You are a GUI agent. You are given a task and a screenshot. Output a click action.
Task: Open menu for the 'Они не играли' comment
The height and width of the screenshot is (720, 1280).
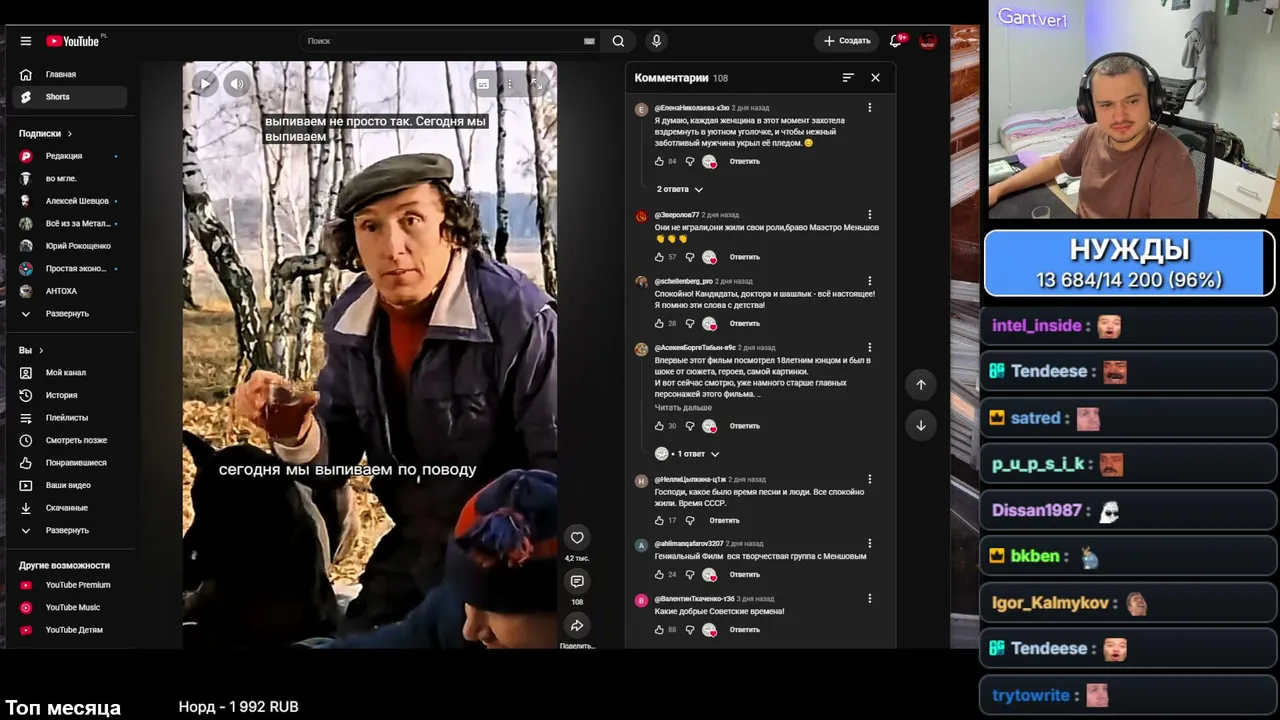pyautogui.click(x=869, y=215)
